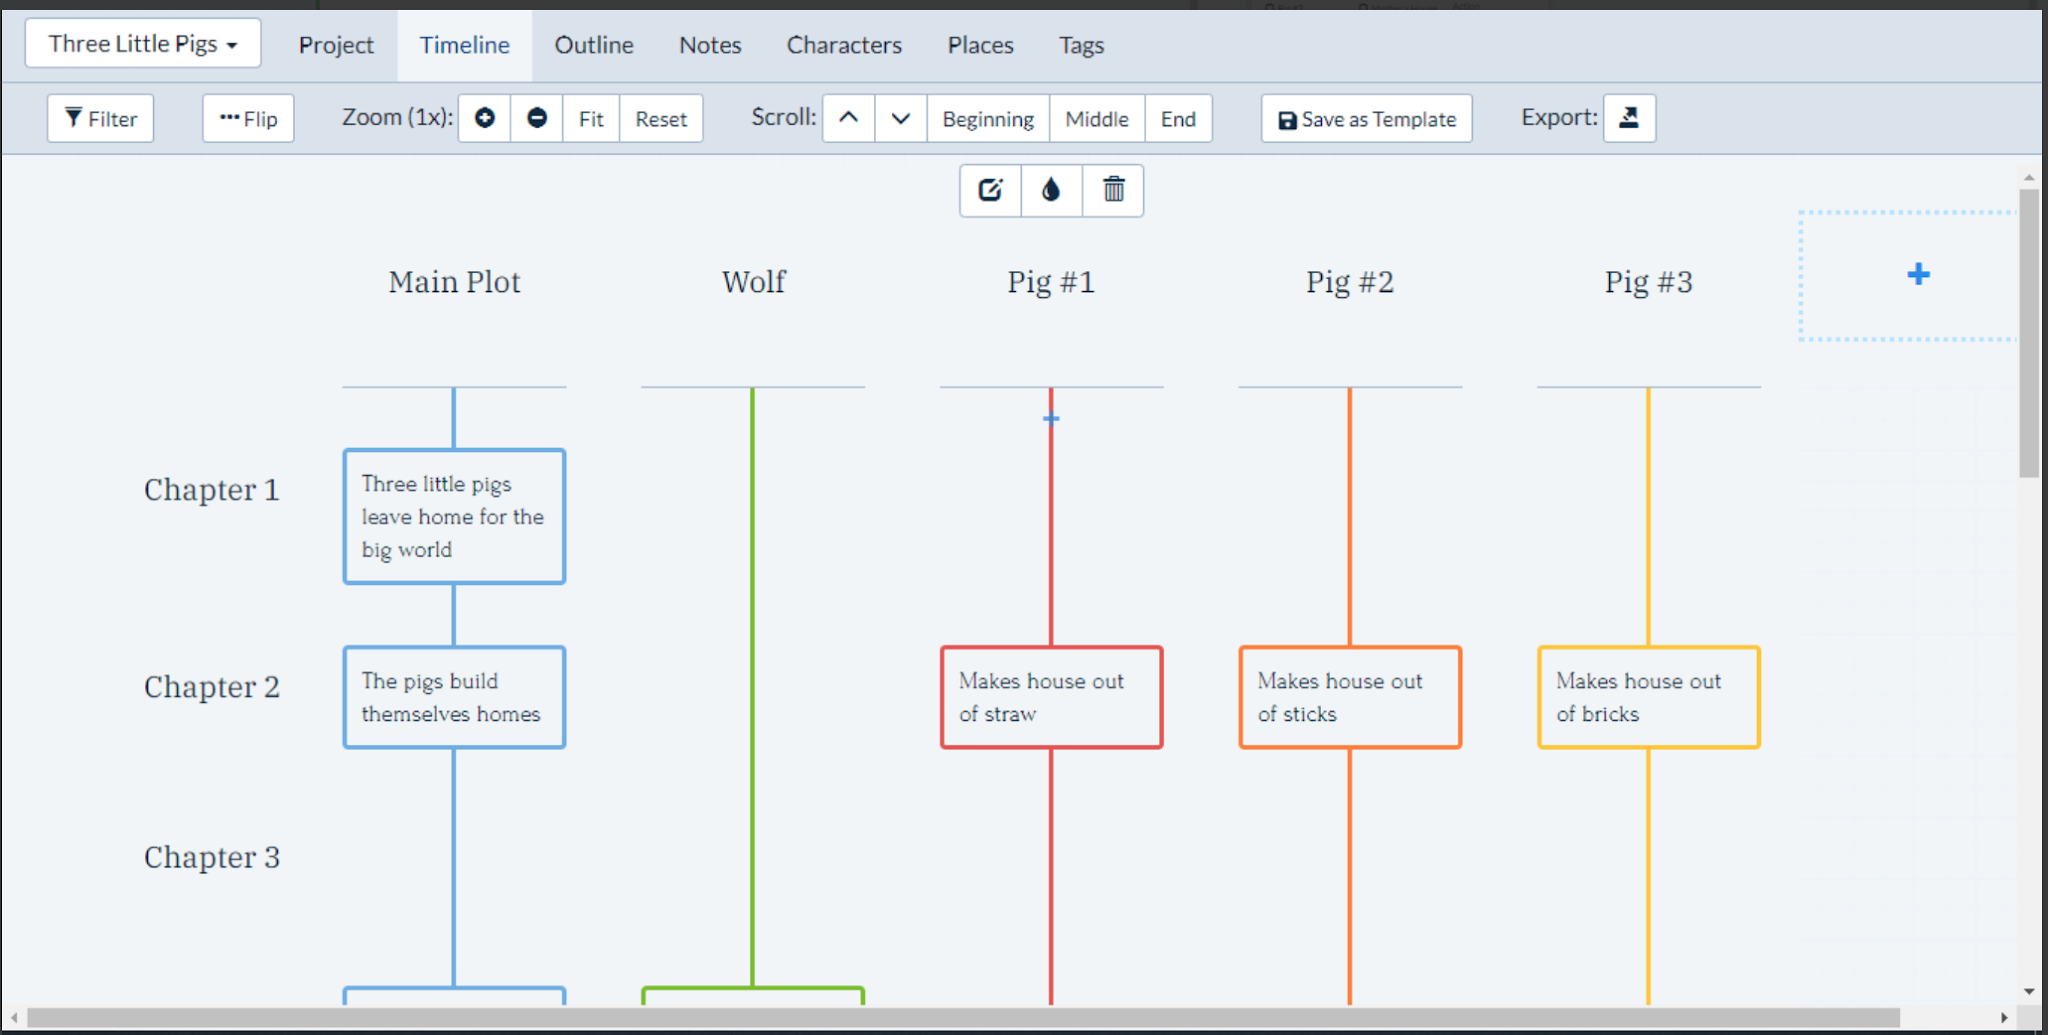Open the Filter options
The image size is (2048, 1035).
[100, 118]
